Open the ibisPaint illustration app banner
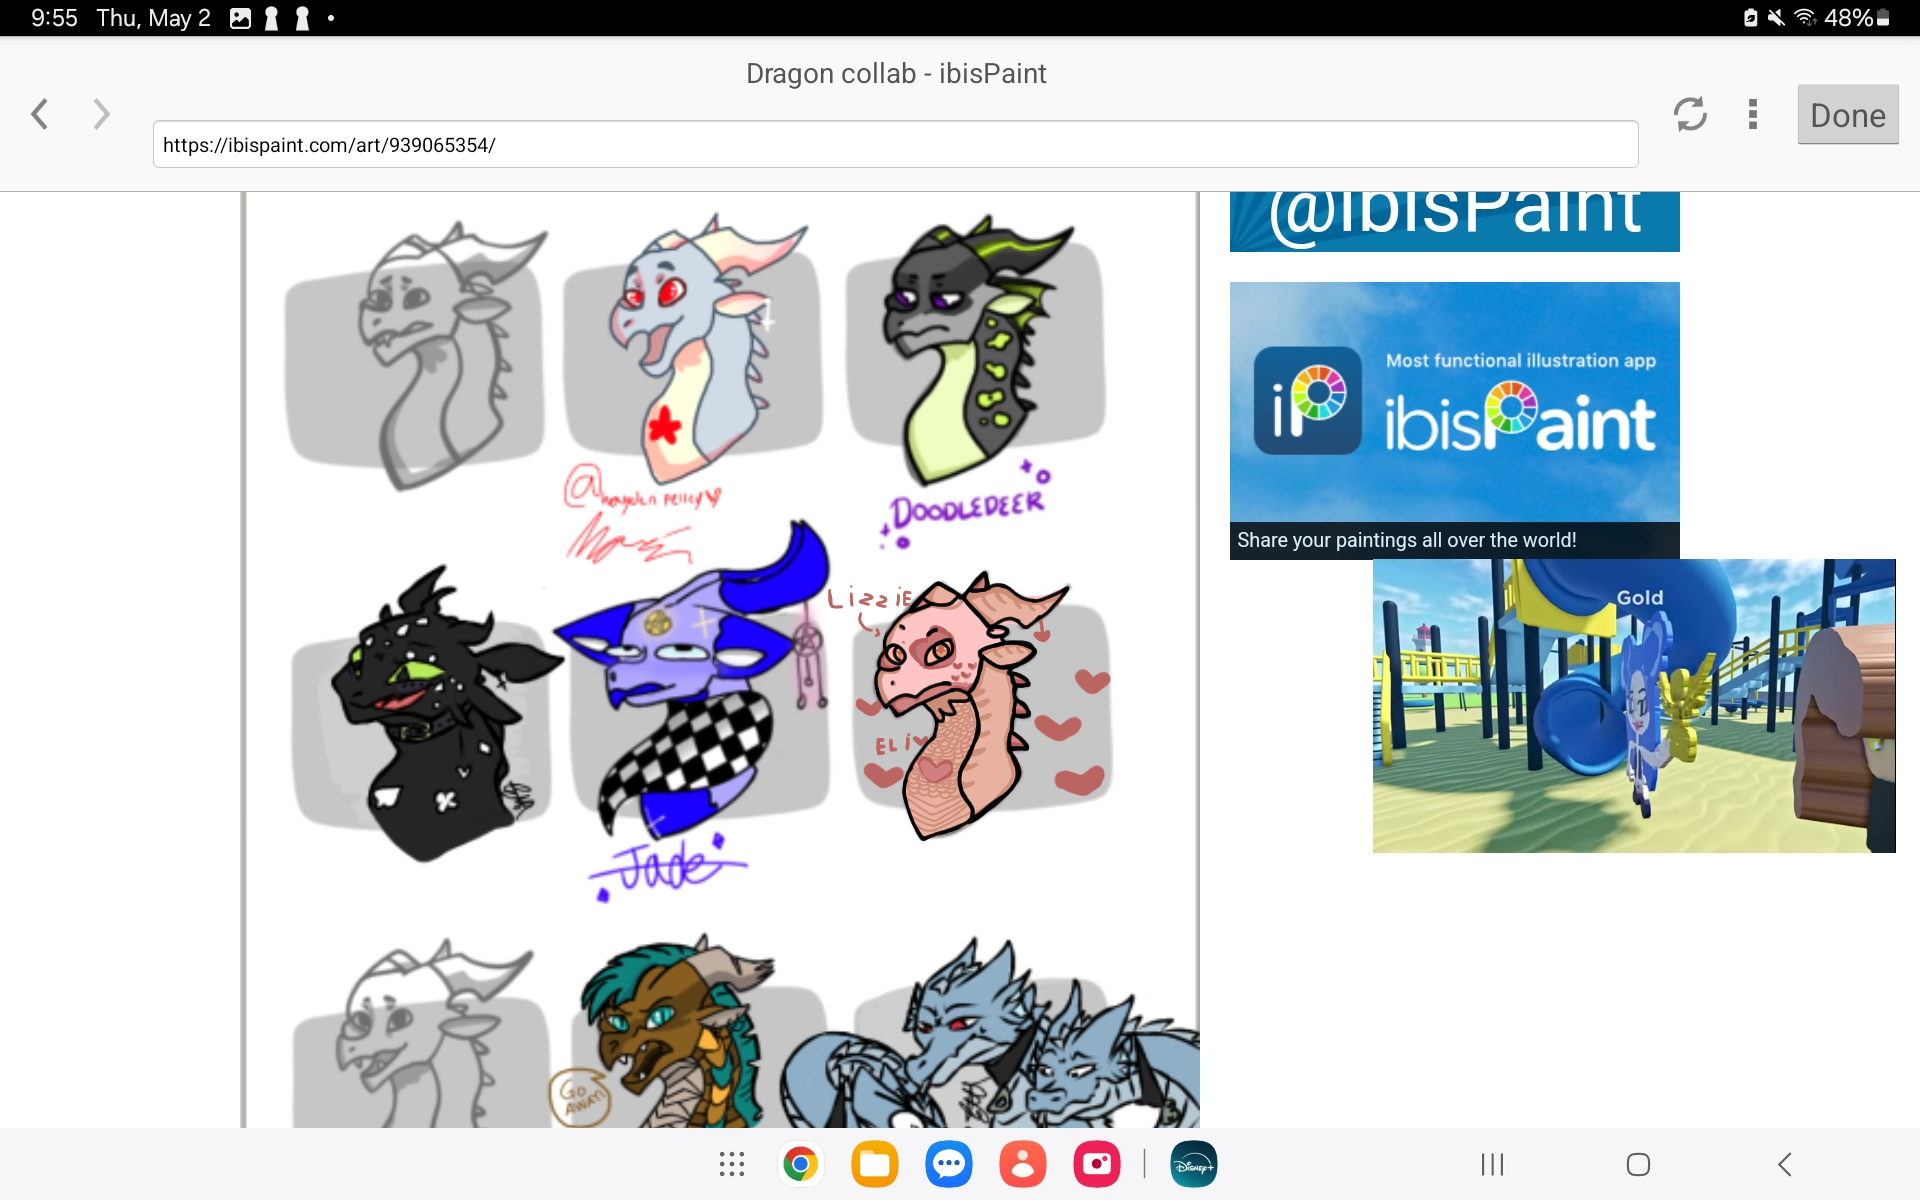 coord(1454,420)
